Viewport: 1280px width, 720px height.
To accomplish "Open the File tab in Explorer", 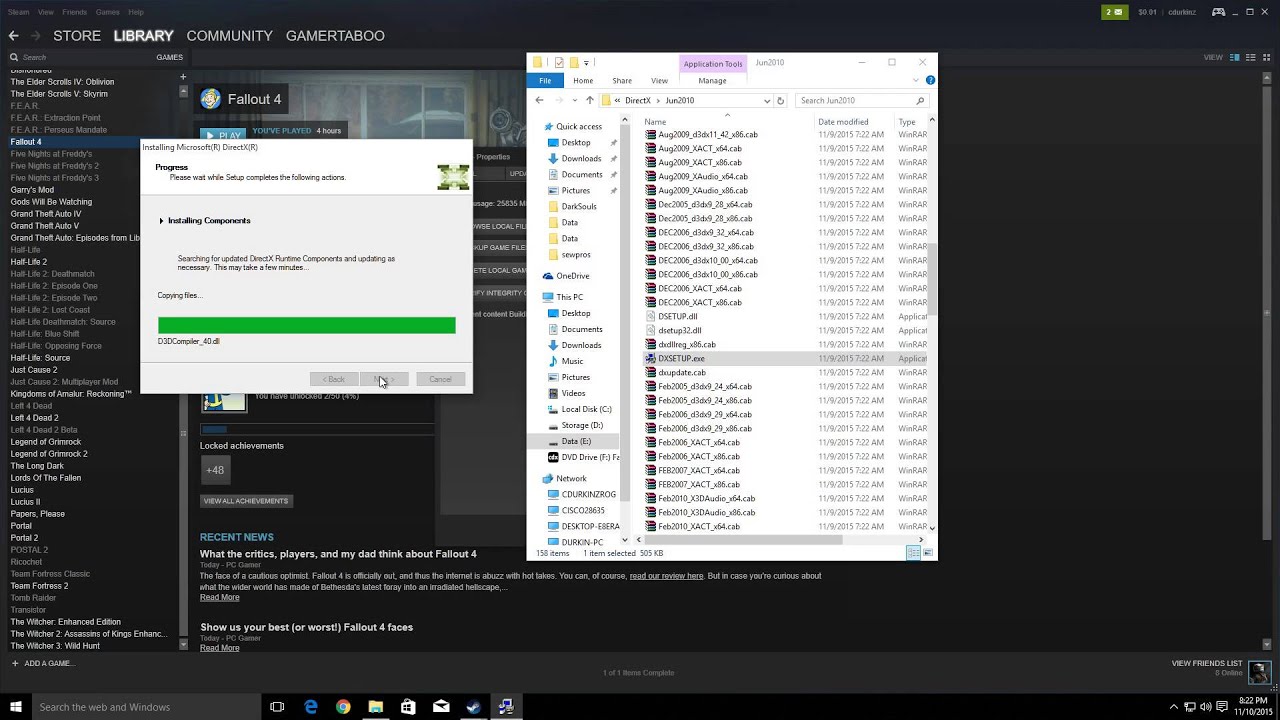I will (545, 81).
